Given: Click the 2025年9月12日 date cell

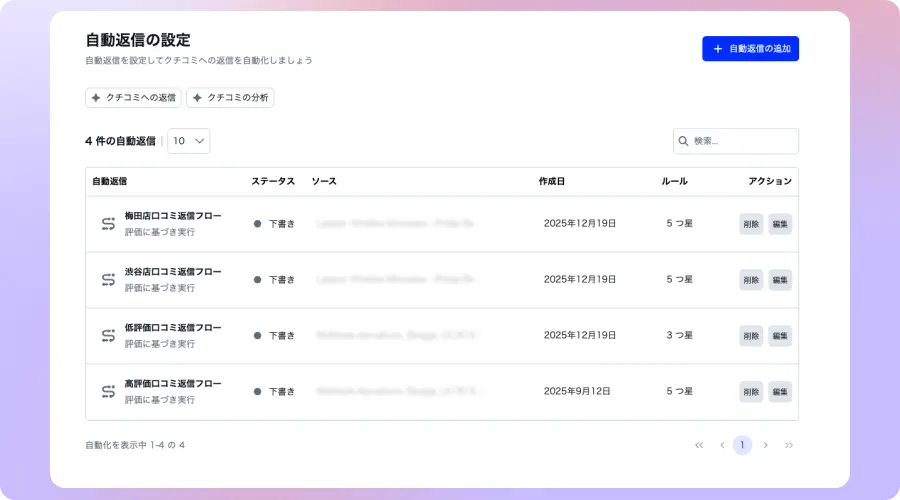Looking at the screenshot, I should 577,392.
